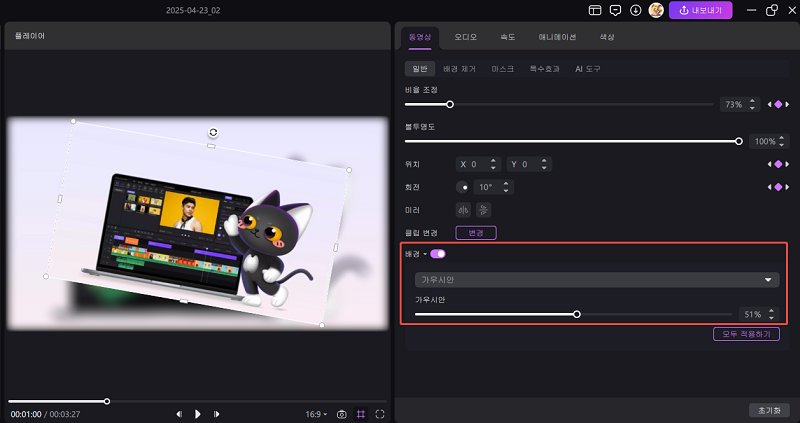Open the message feedback icon in title bar

[615, 10]
